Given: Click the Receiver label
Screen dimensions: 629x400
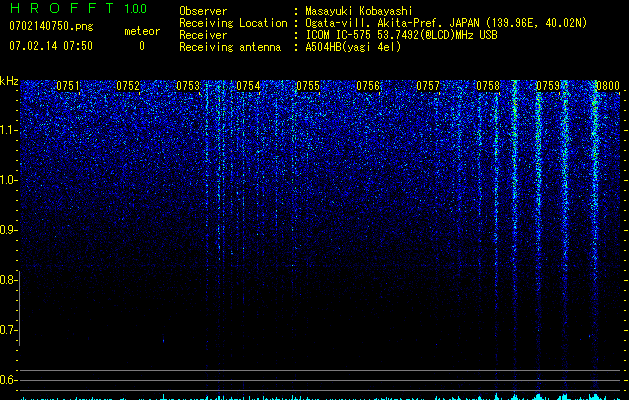Looking at the screenshot, I should pos(203,35).
